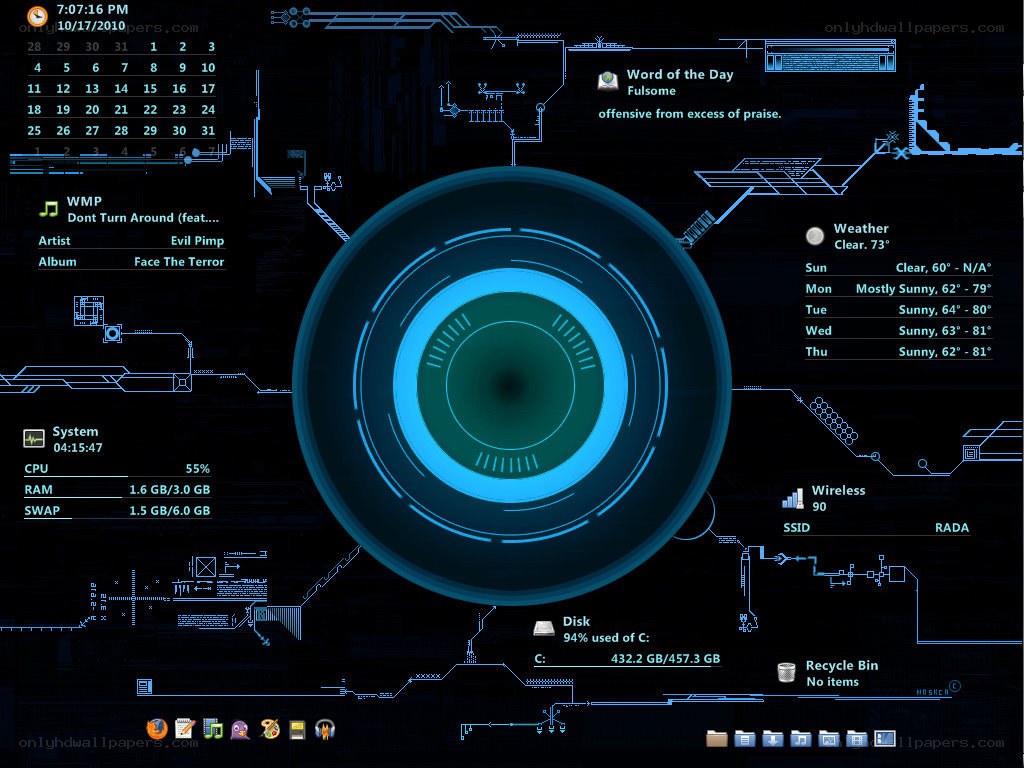The image size is (1024, 768).
Task: Click the SWAP usage bar 1.5 GB/6.0 GB
Action: pyautogui.click(x=117, y=511)
